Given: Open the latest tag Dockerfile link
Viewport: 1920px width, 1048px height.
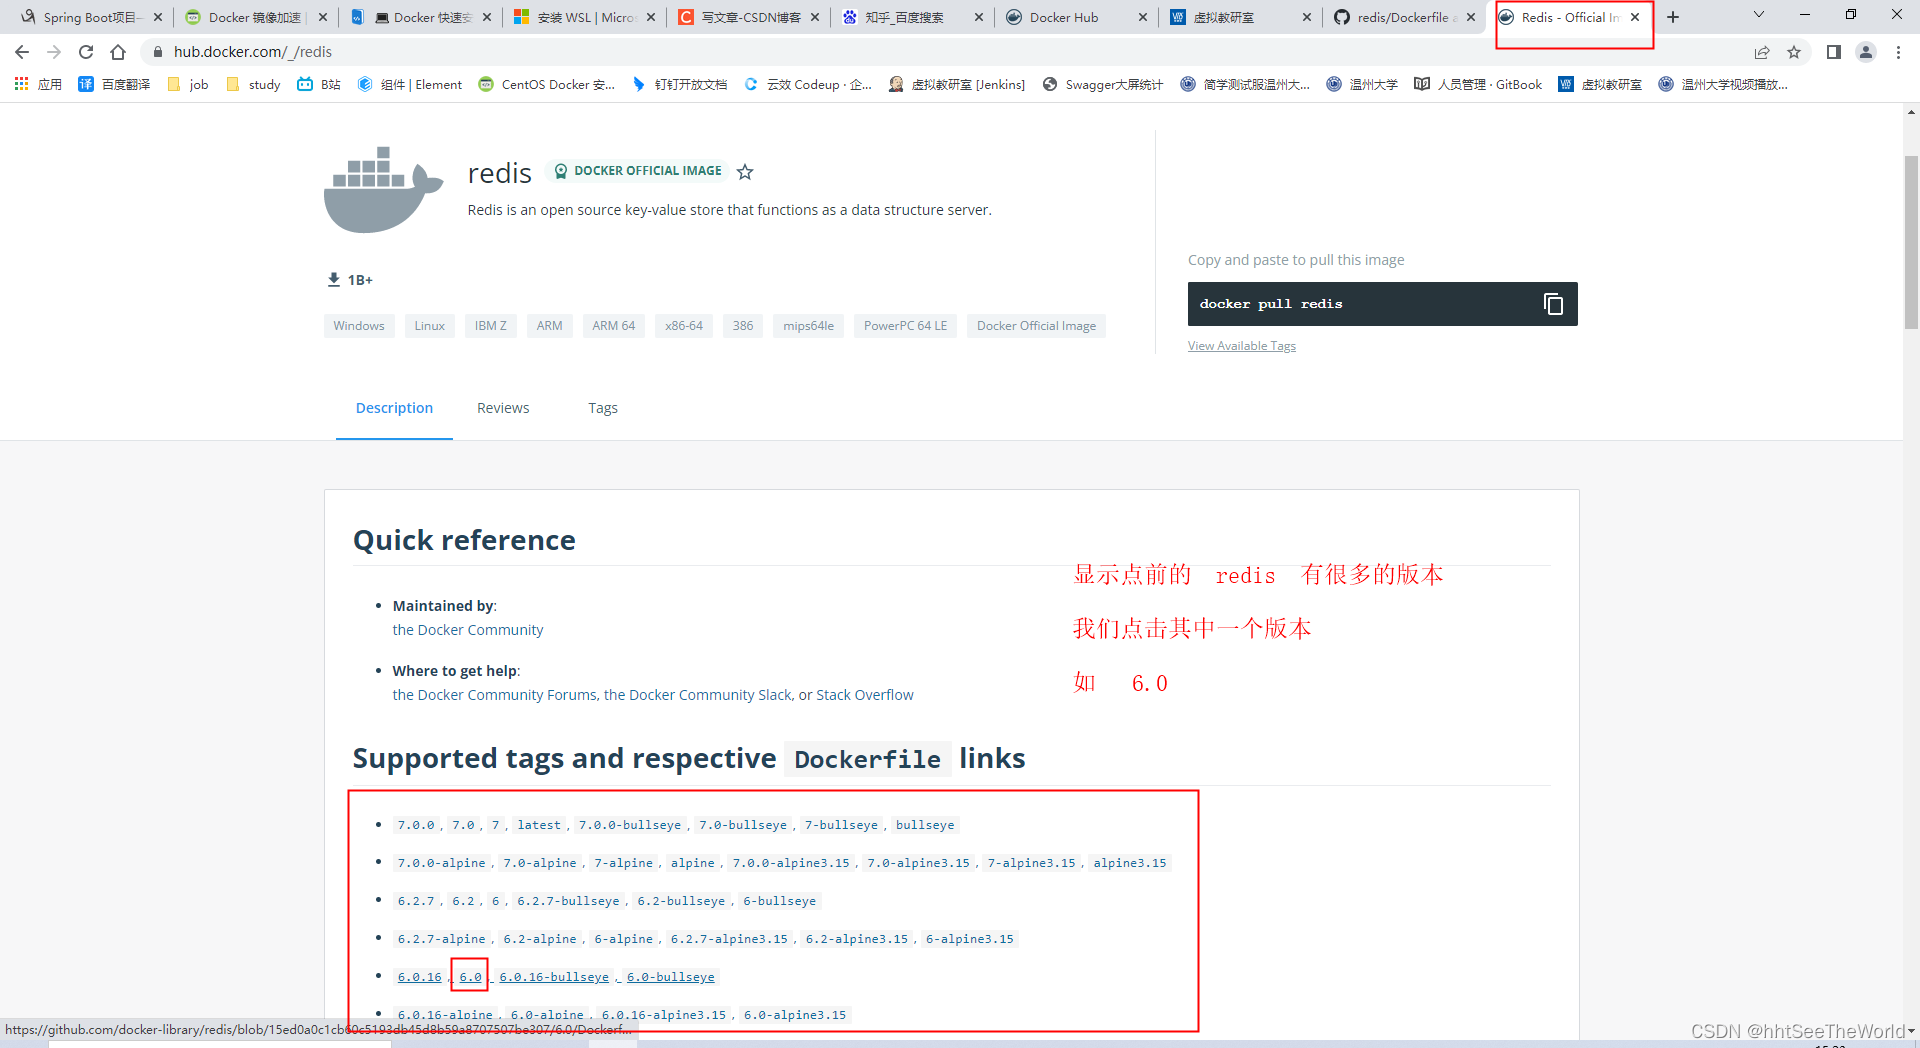Looking at the screenshot, I should pos(539,825).
